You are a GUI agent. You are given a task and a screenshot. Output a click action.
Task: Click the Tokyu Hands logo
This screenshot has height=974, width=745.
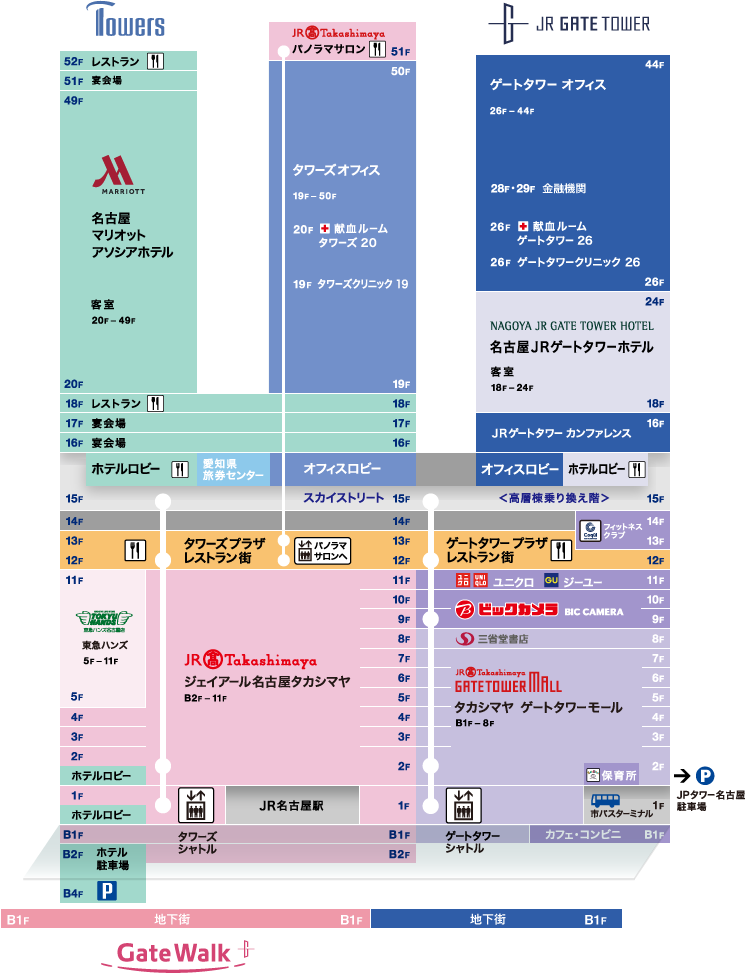click(x=104, y=620)
